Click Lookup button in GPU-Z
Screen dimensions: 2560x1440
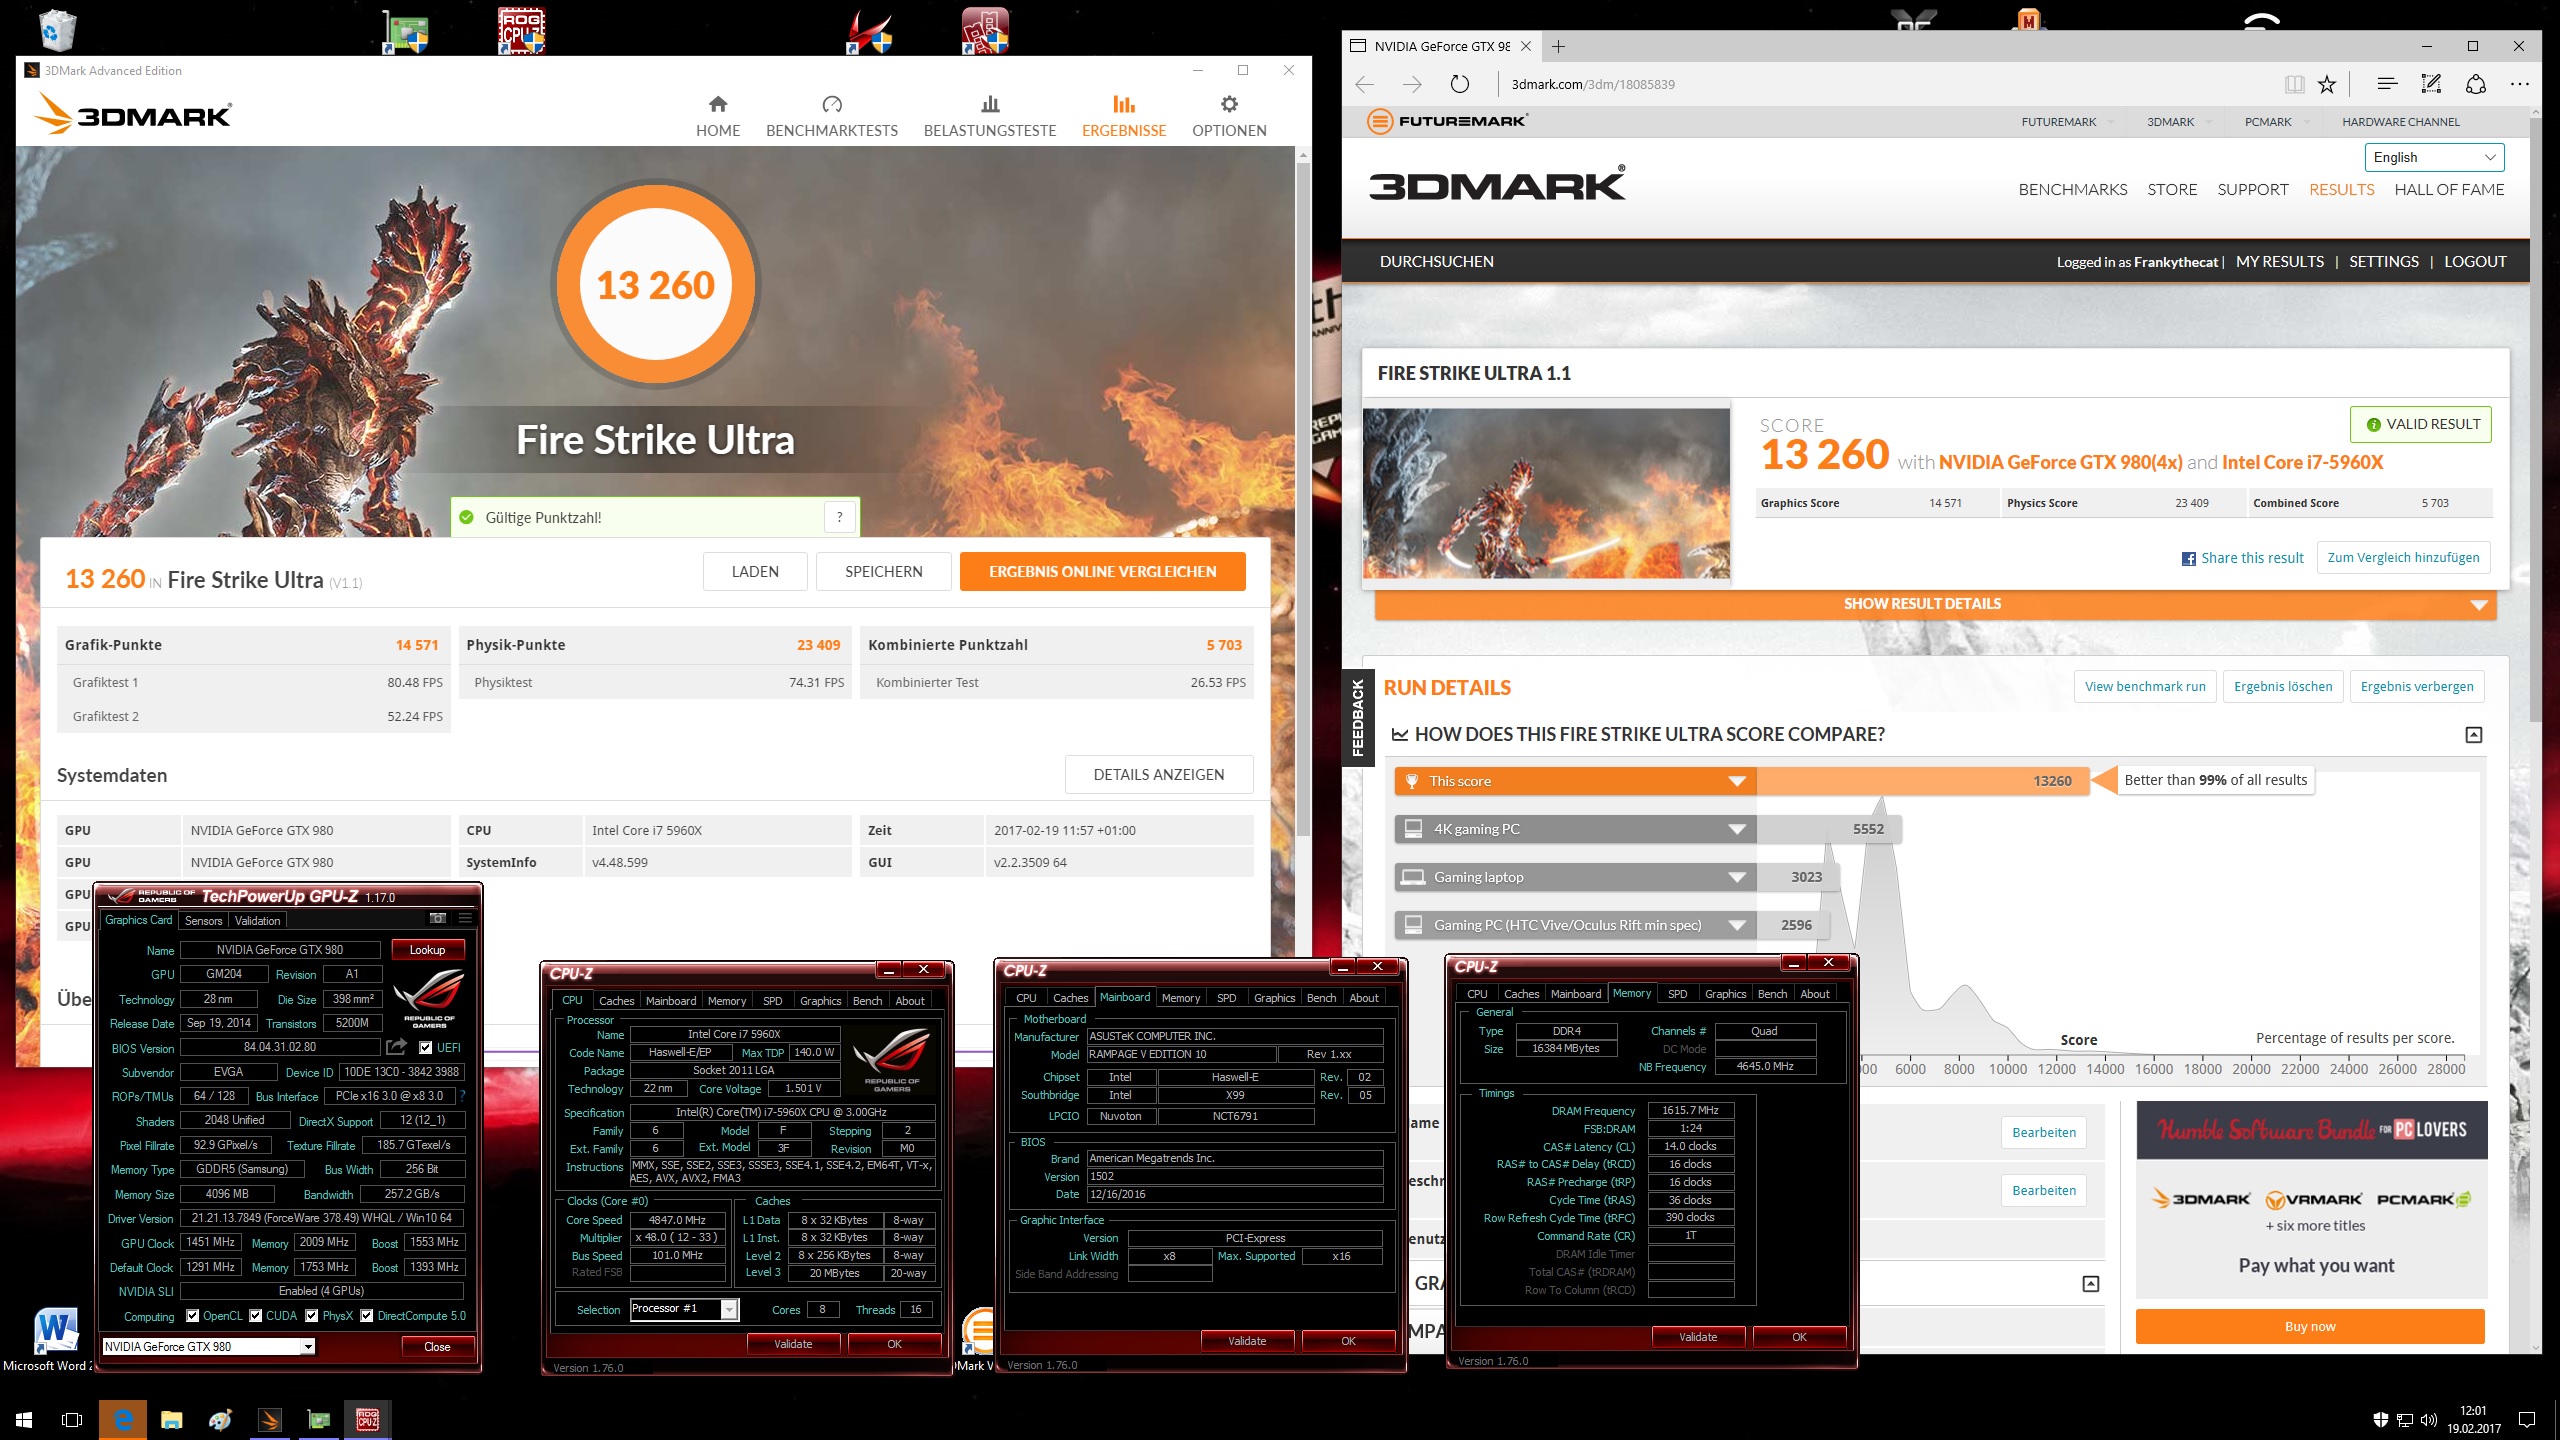click(427, 950)
